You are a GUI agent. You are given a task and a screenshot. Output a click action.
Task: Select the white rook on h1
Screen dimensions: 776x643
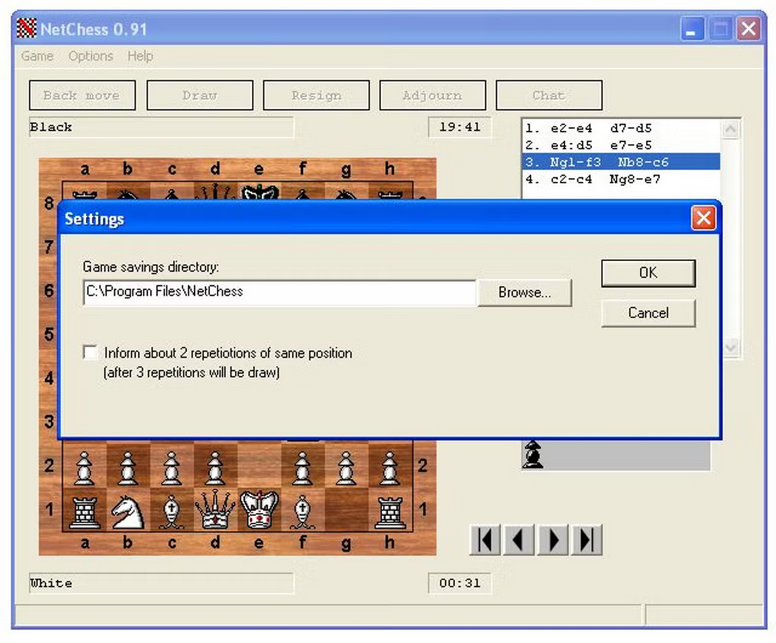pyautogui.click(x=389, y=511)
